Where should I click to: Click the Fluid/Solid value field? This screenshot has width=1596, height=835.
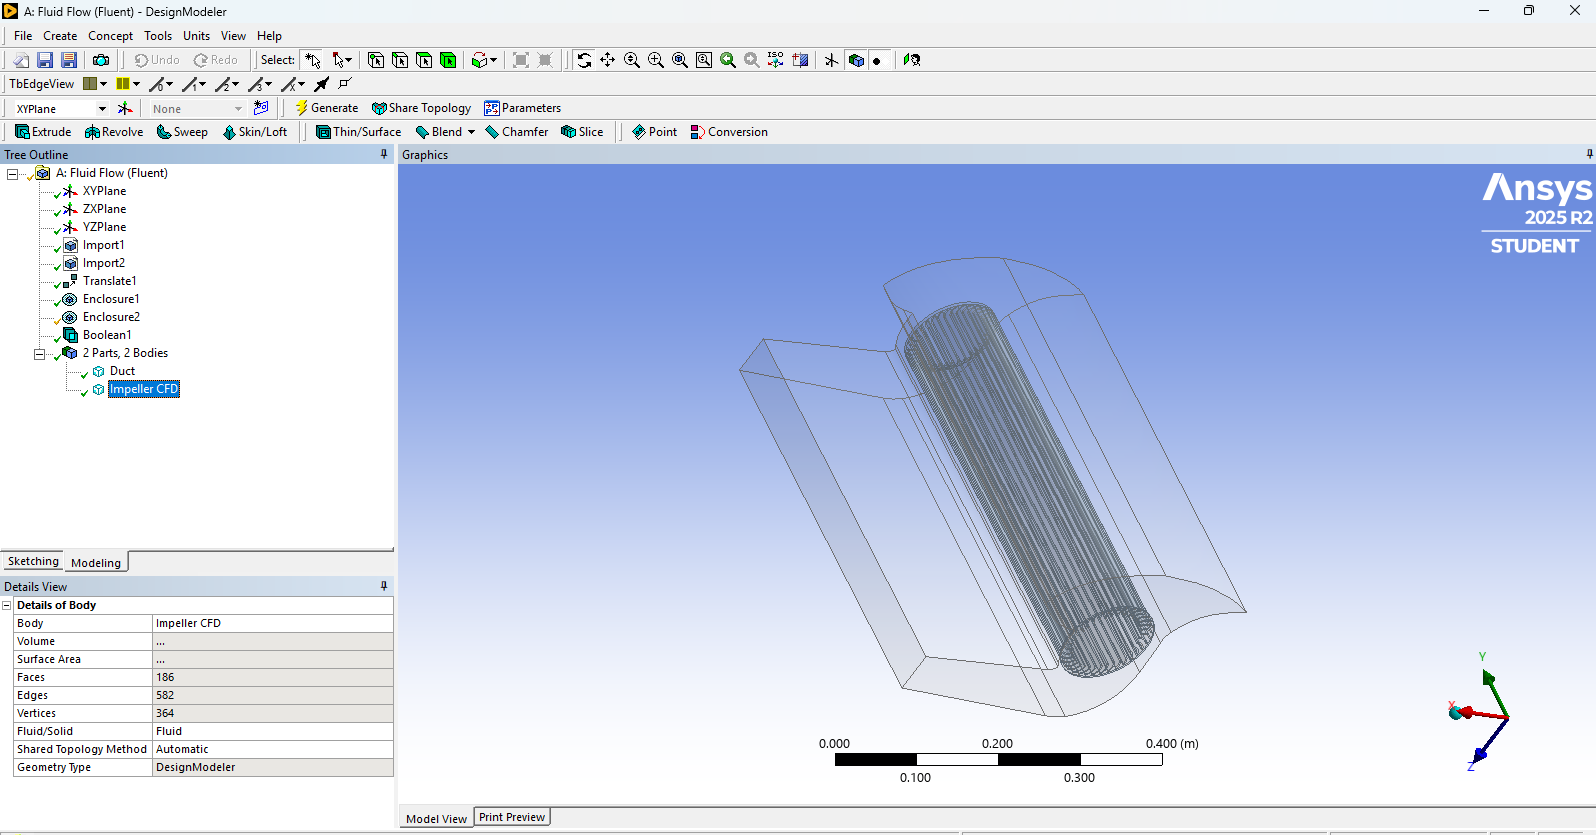tap(272, 732)
